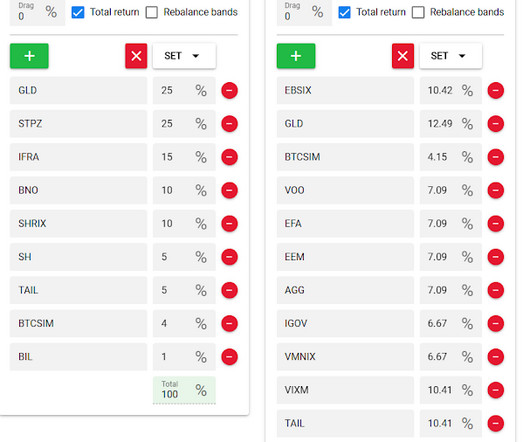Edit the IFRA ticker field
This screenshot has height=442, width=530.
pyautogui.click(x=78, y=157)
